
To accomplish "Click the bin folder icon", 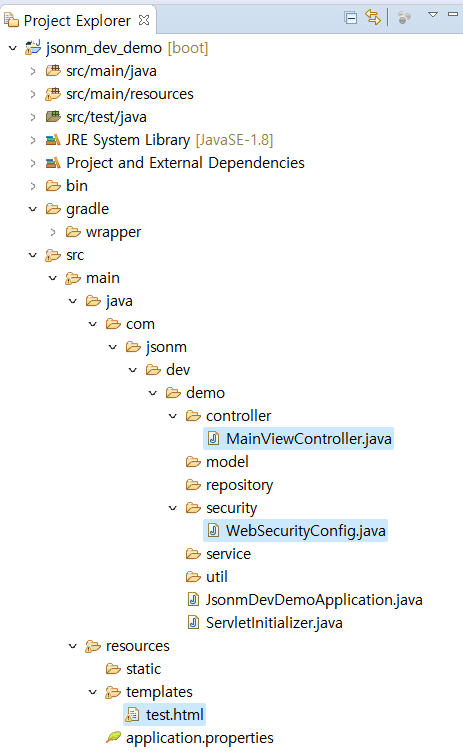I will [53, 186].
